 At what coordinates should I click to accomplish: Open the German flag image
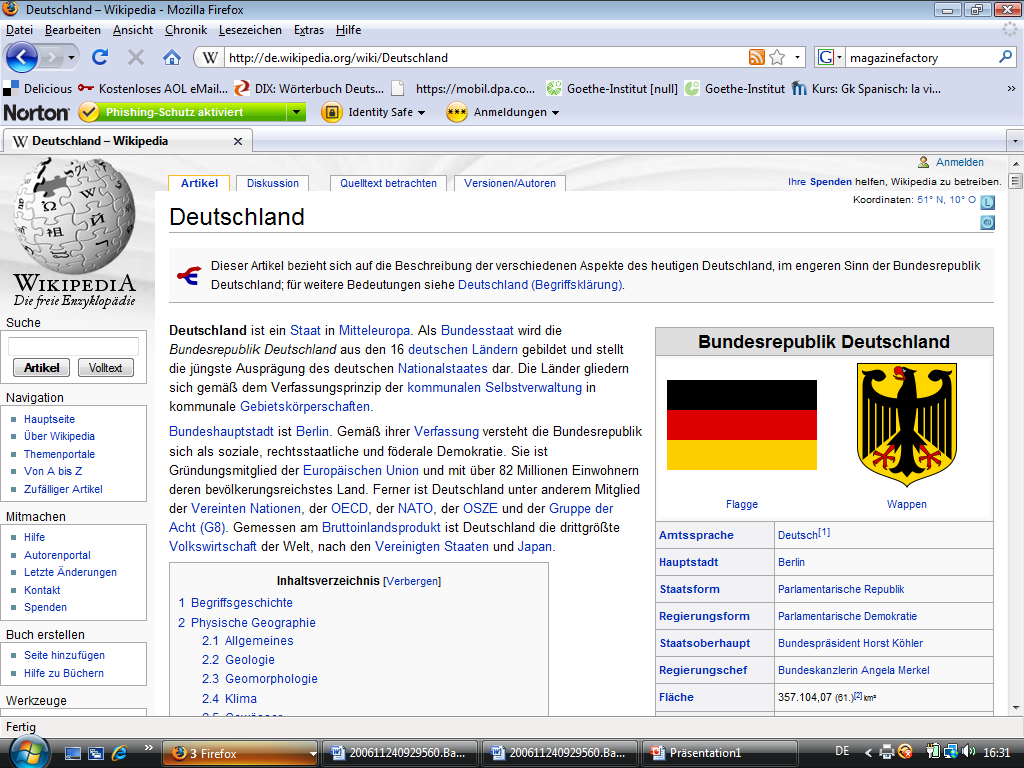[742, 424]
